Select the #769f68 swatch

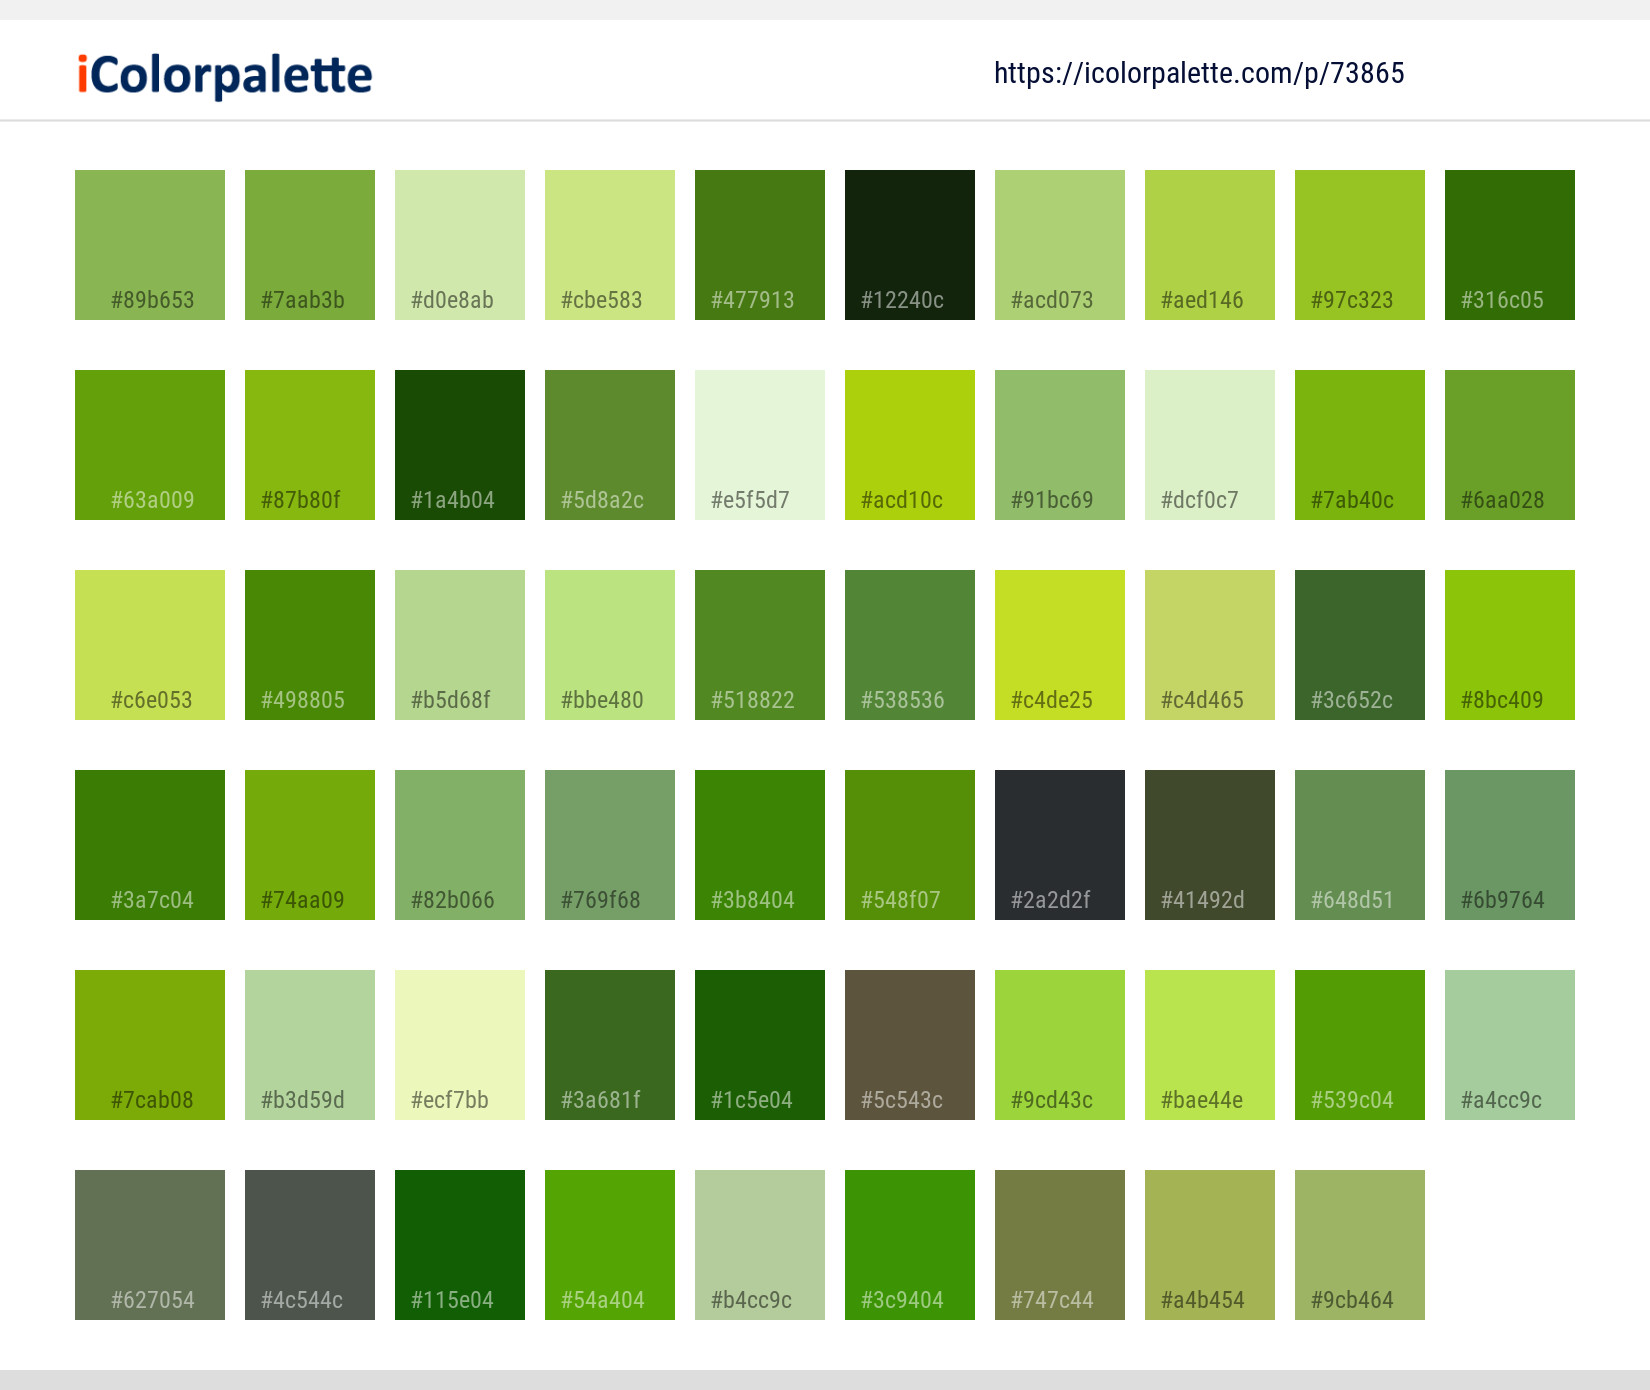[x=610, y=845]
